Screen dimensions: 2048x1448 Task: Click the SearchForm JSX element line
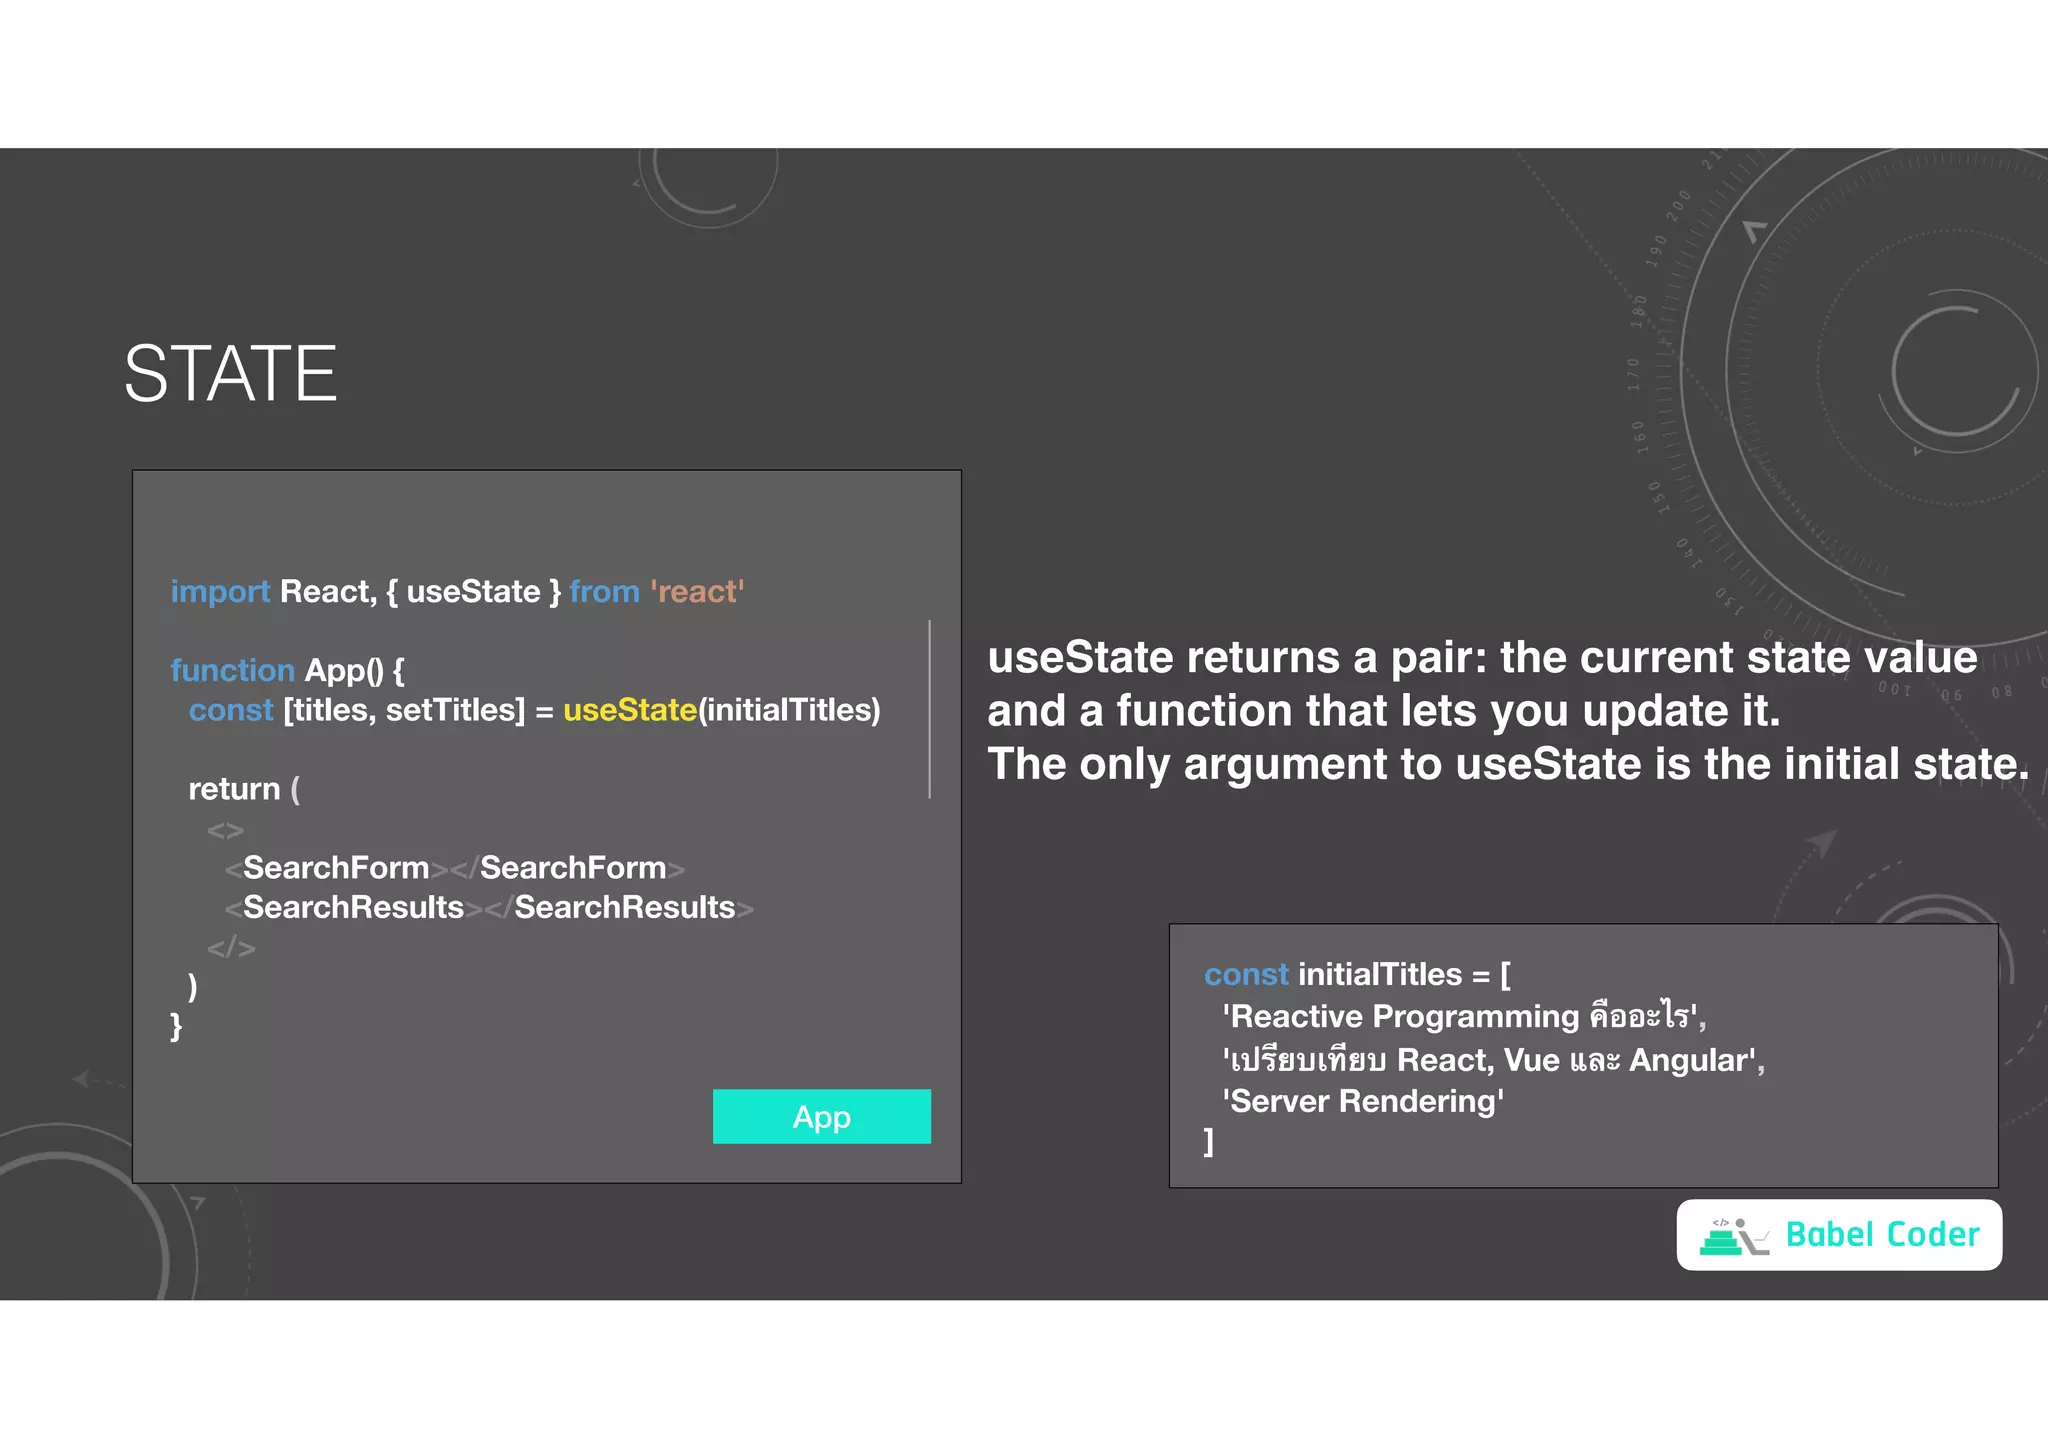[455, 868]
